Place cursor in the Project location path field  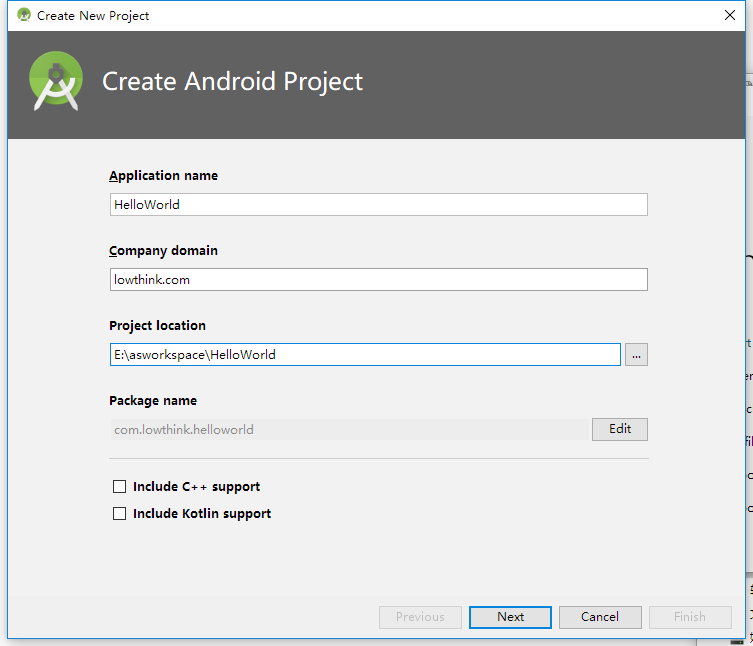point(365,355)
